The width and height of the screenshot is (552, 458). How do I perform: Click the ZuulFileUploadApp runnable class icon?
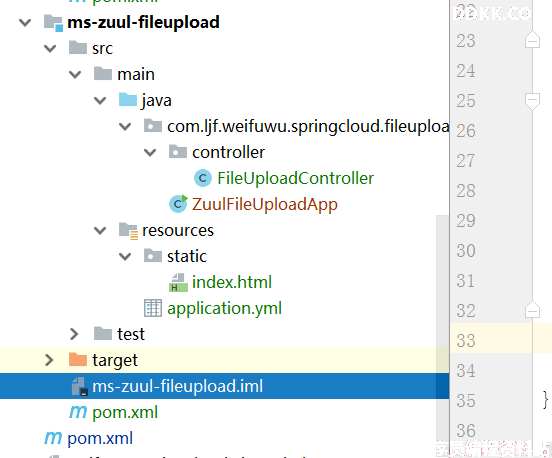[178, 204]
